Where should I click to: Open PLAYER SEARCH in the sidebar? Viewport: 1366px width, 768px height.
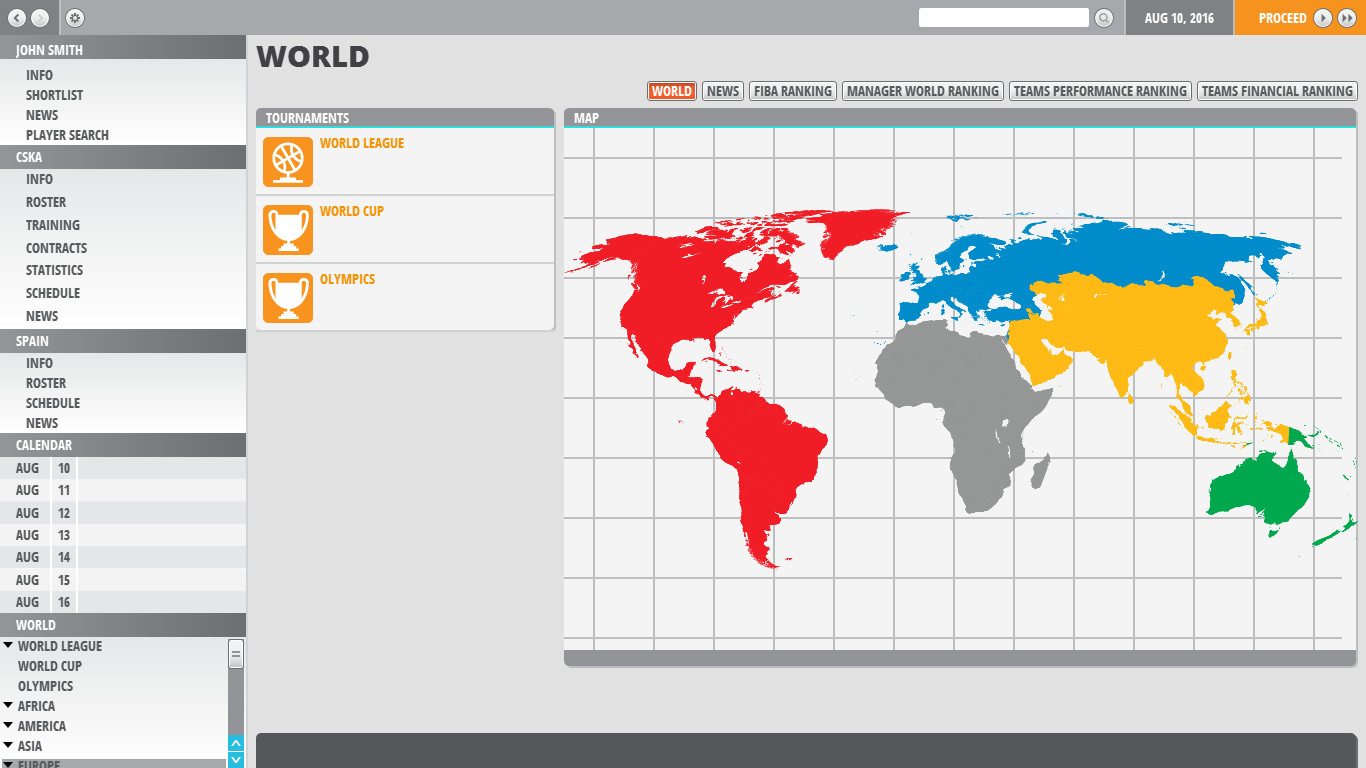point(66,135)
